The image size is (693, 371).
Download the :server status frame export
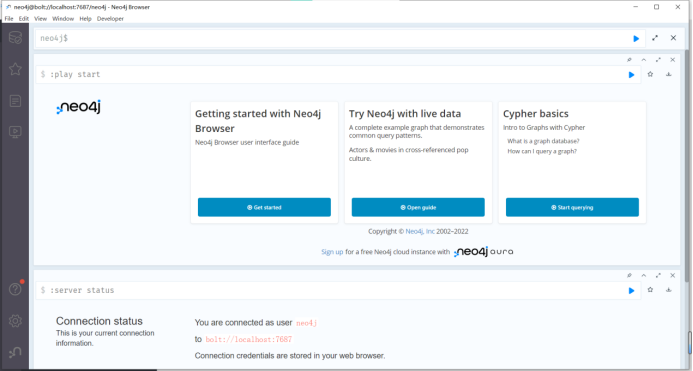[x=669, y=290]
